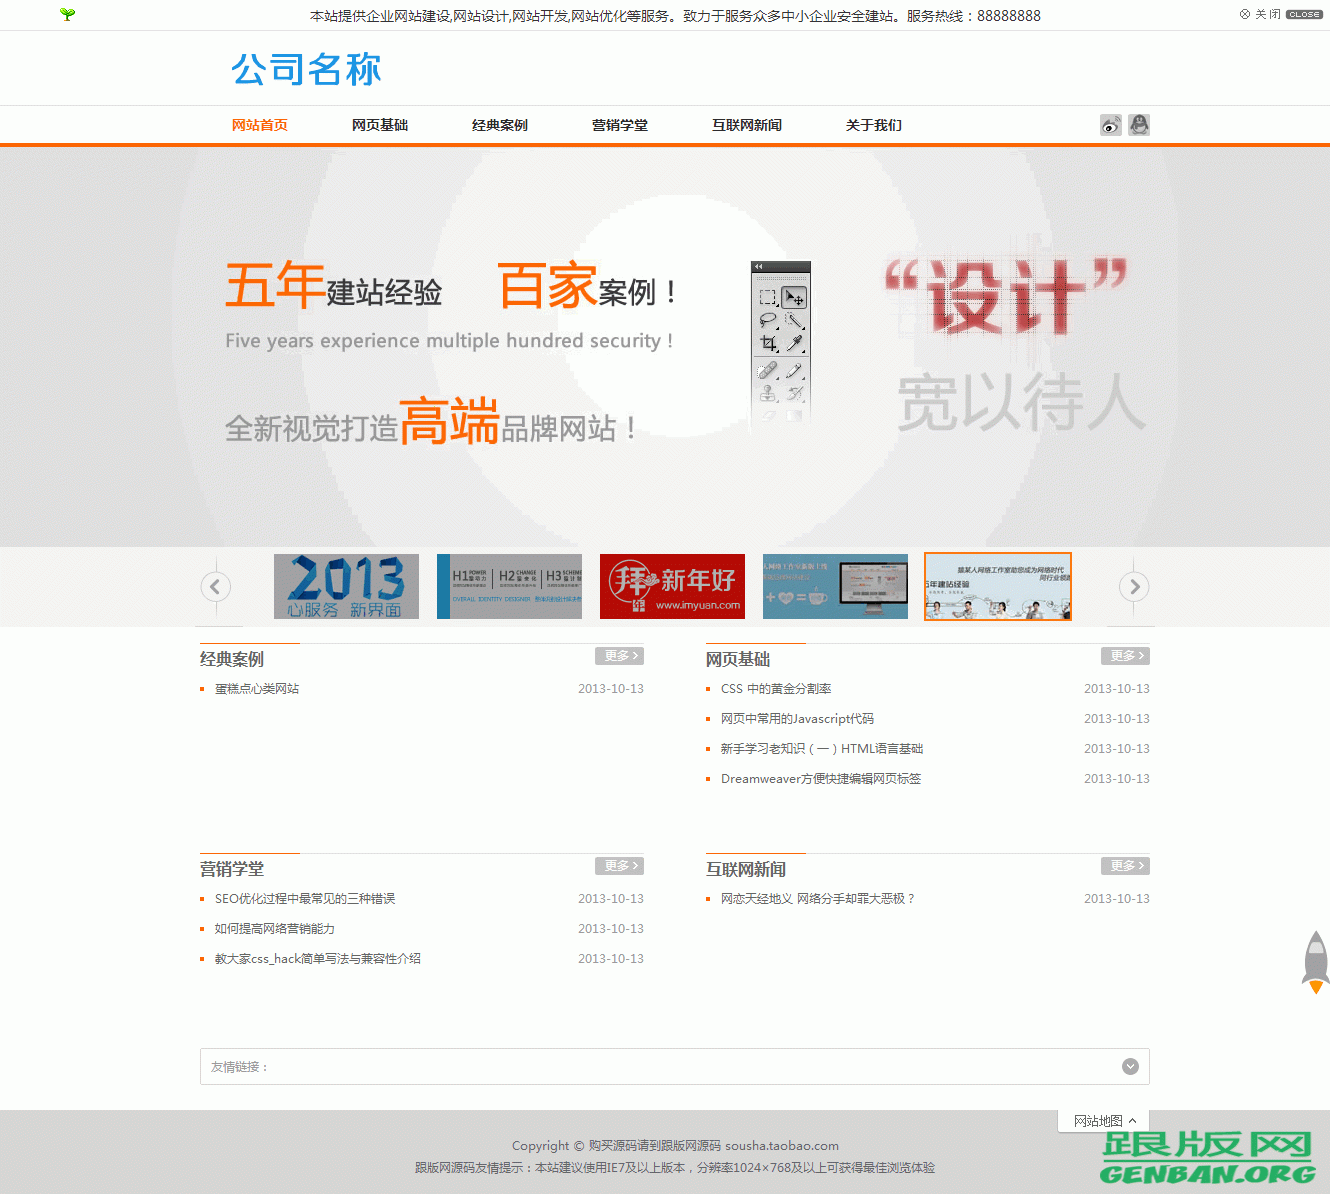Open the 关于我们 menu item
This screenshot has height=1194, width=1330.
(x=874, y=125)
